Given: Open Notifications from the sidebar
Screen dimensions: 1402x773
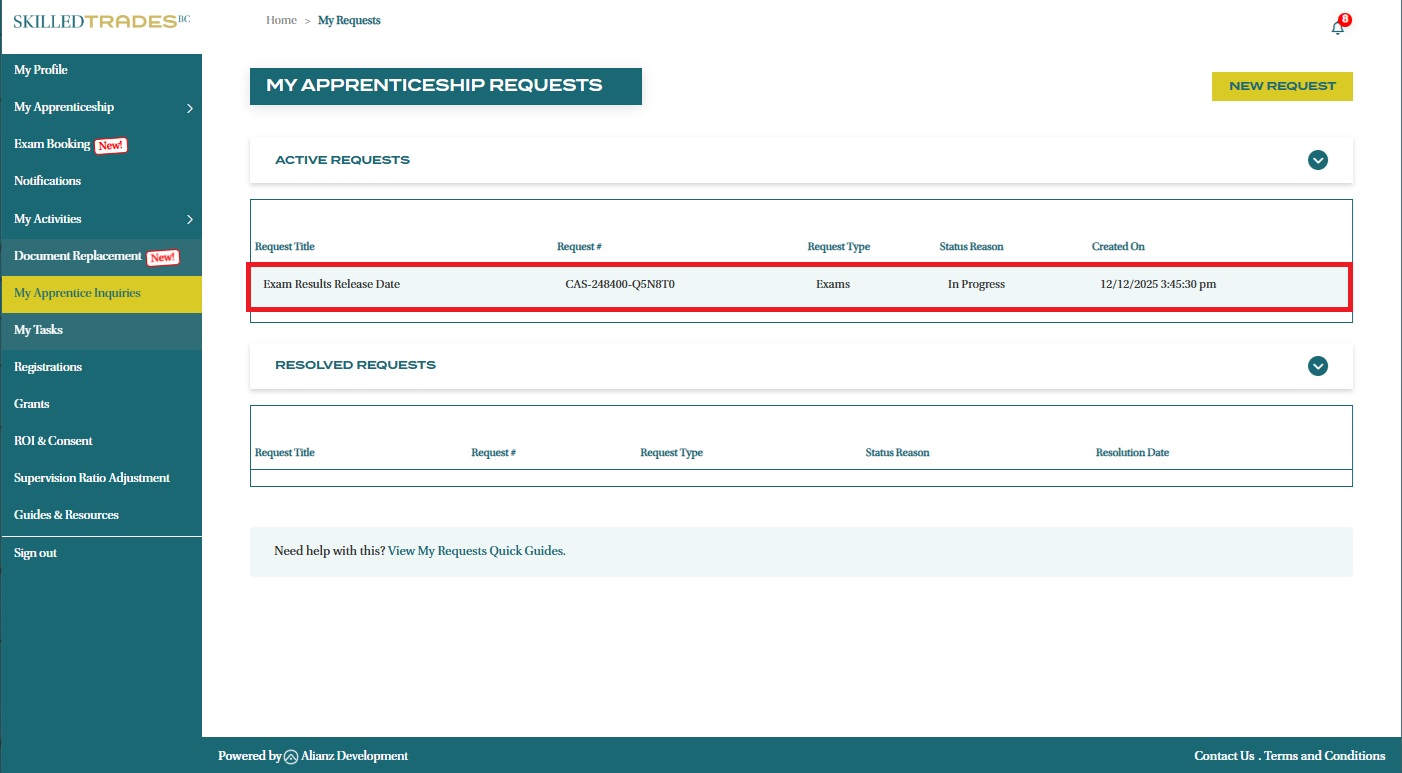Looking at the screenshot, I should click(x=47, y=181).
